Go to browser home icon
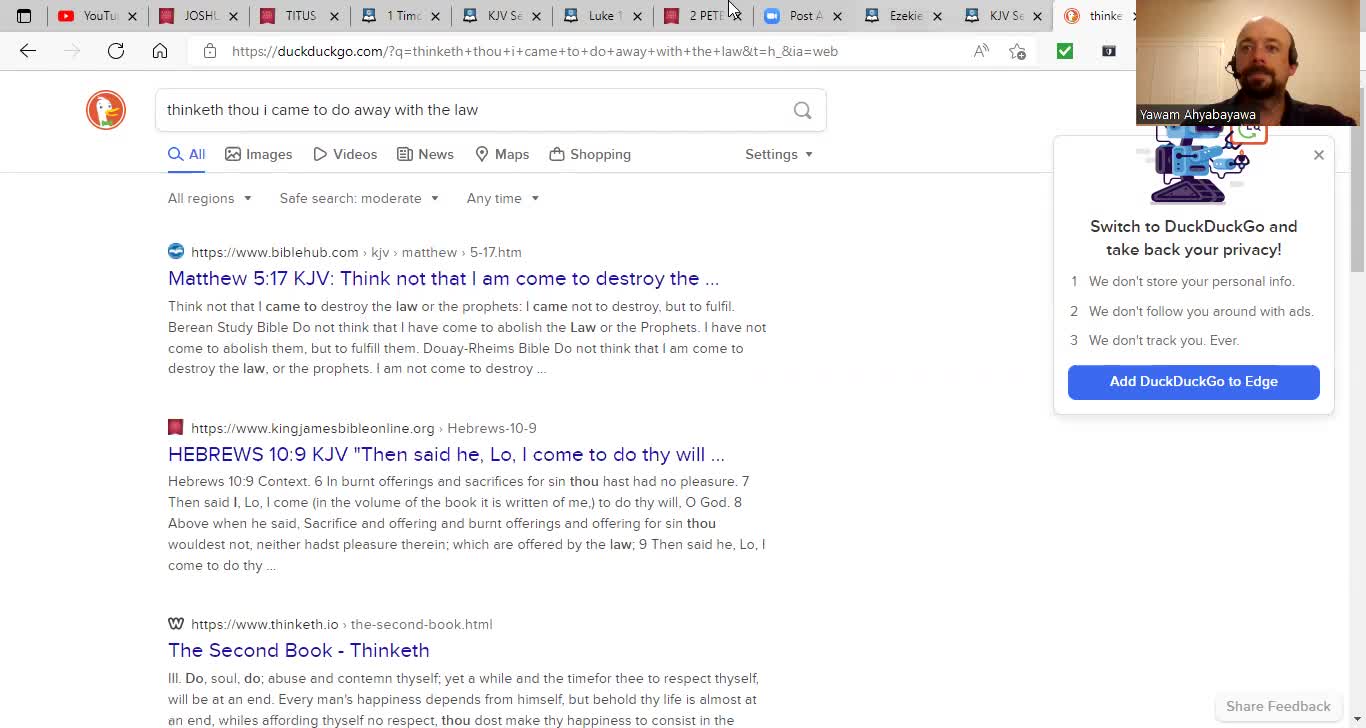Viewport: 1366px width, 728px height. tap(160, 51)
